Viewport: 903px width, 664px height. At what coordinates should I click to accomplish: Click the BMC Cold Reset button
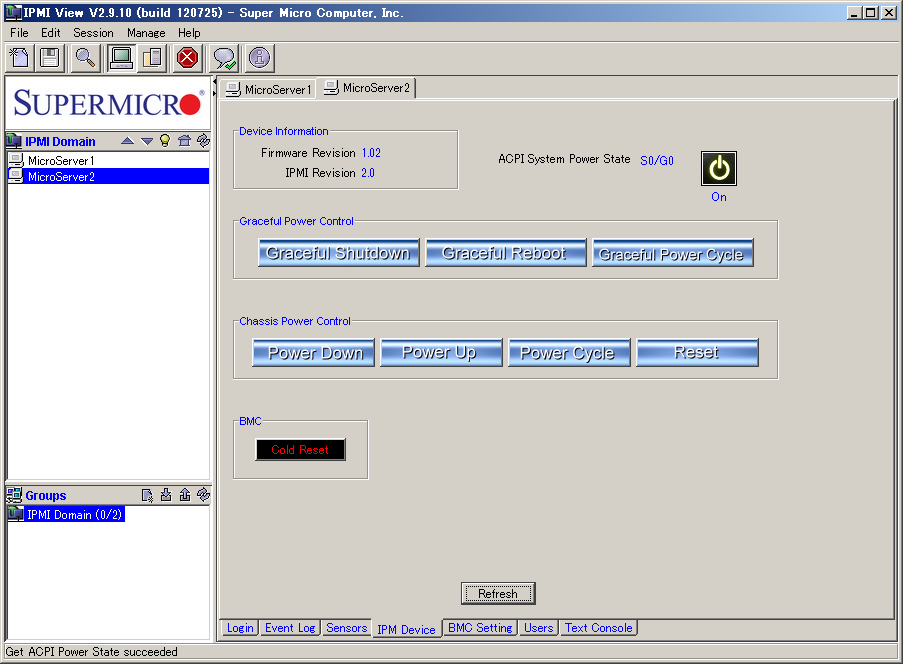tap(300, 450)
